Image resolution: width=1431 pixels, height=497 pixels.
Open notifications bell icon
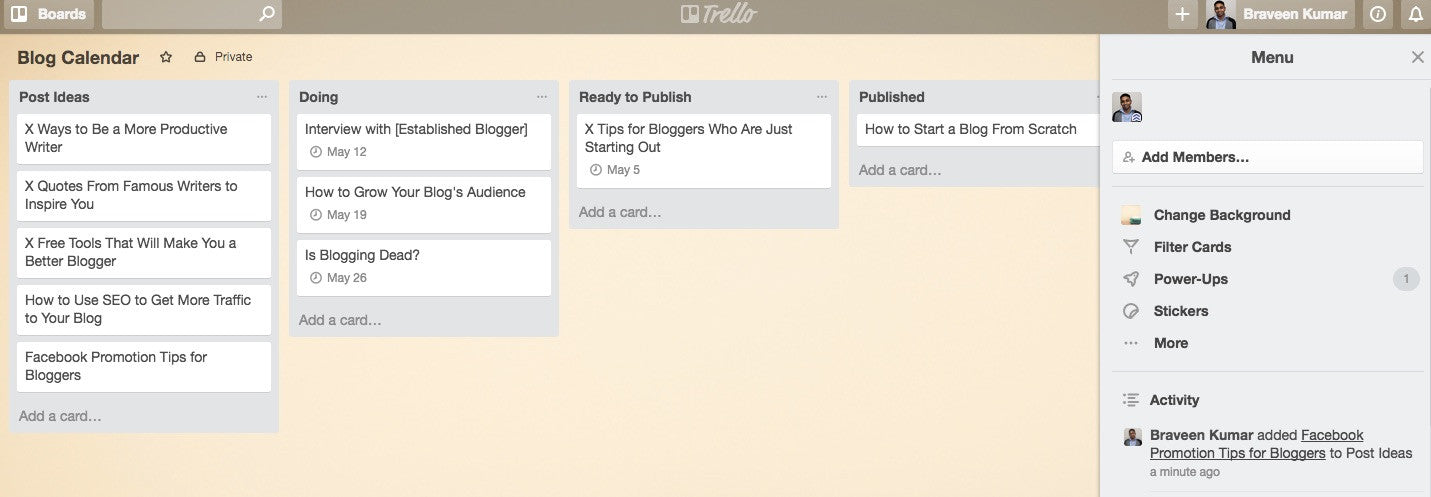(1415, 14)
